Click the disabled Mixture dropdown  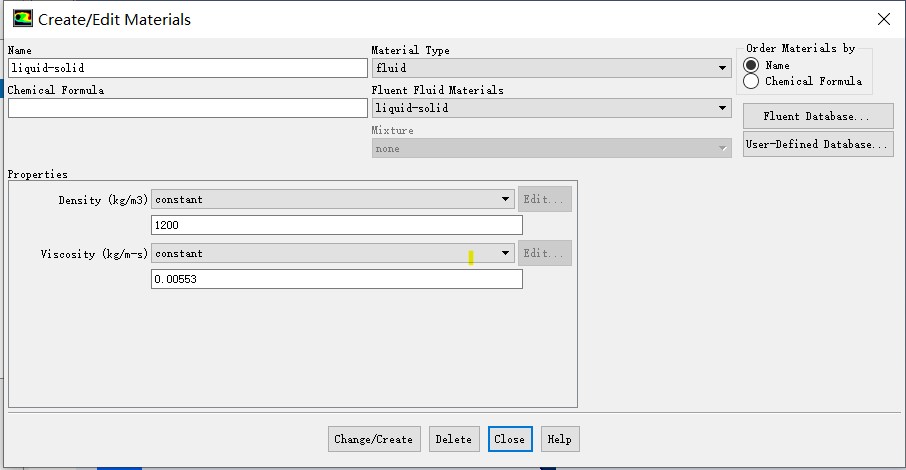click(551, 148)
